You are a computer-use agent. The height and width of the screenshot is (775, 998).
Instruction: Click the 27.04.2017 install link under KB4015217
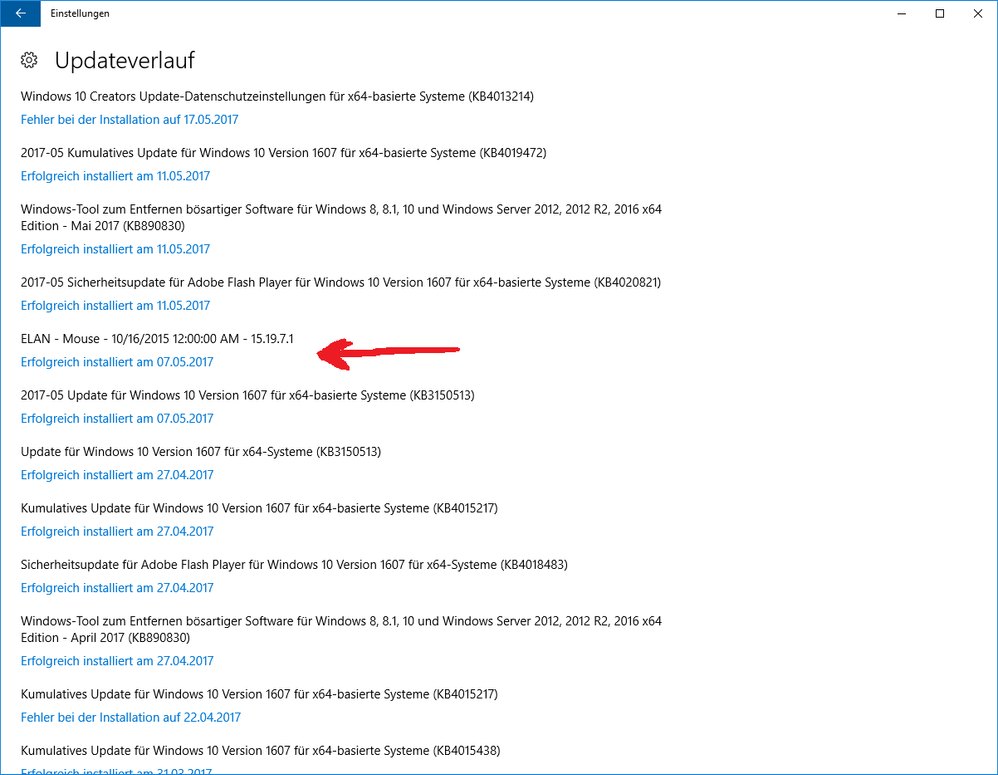[x=115, y=531]
